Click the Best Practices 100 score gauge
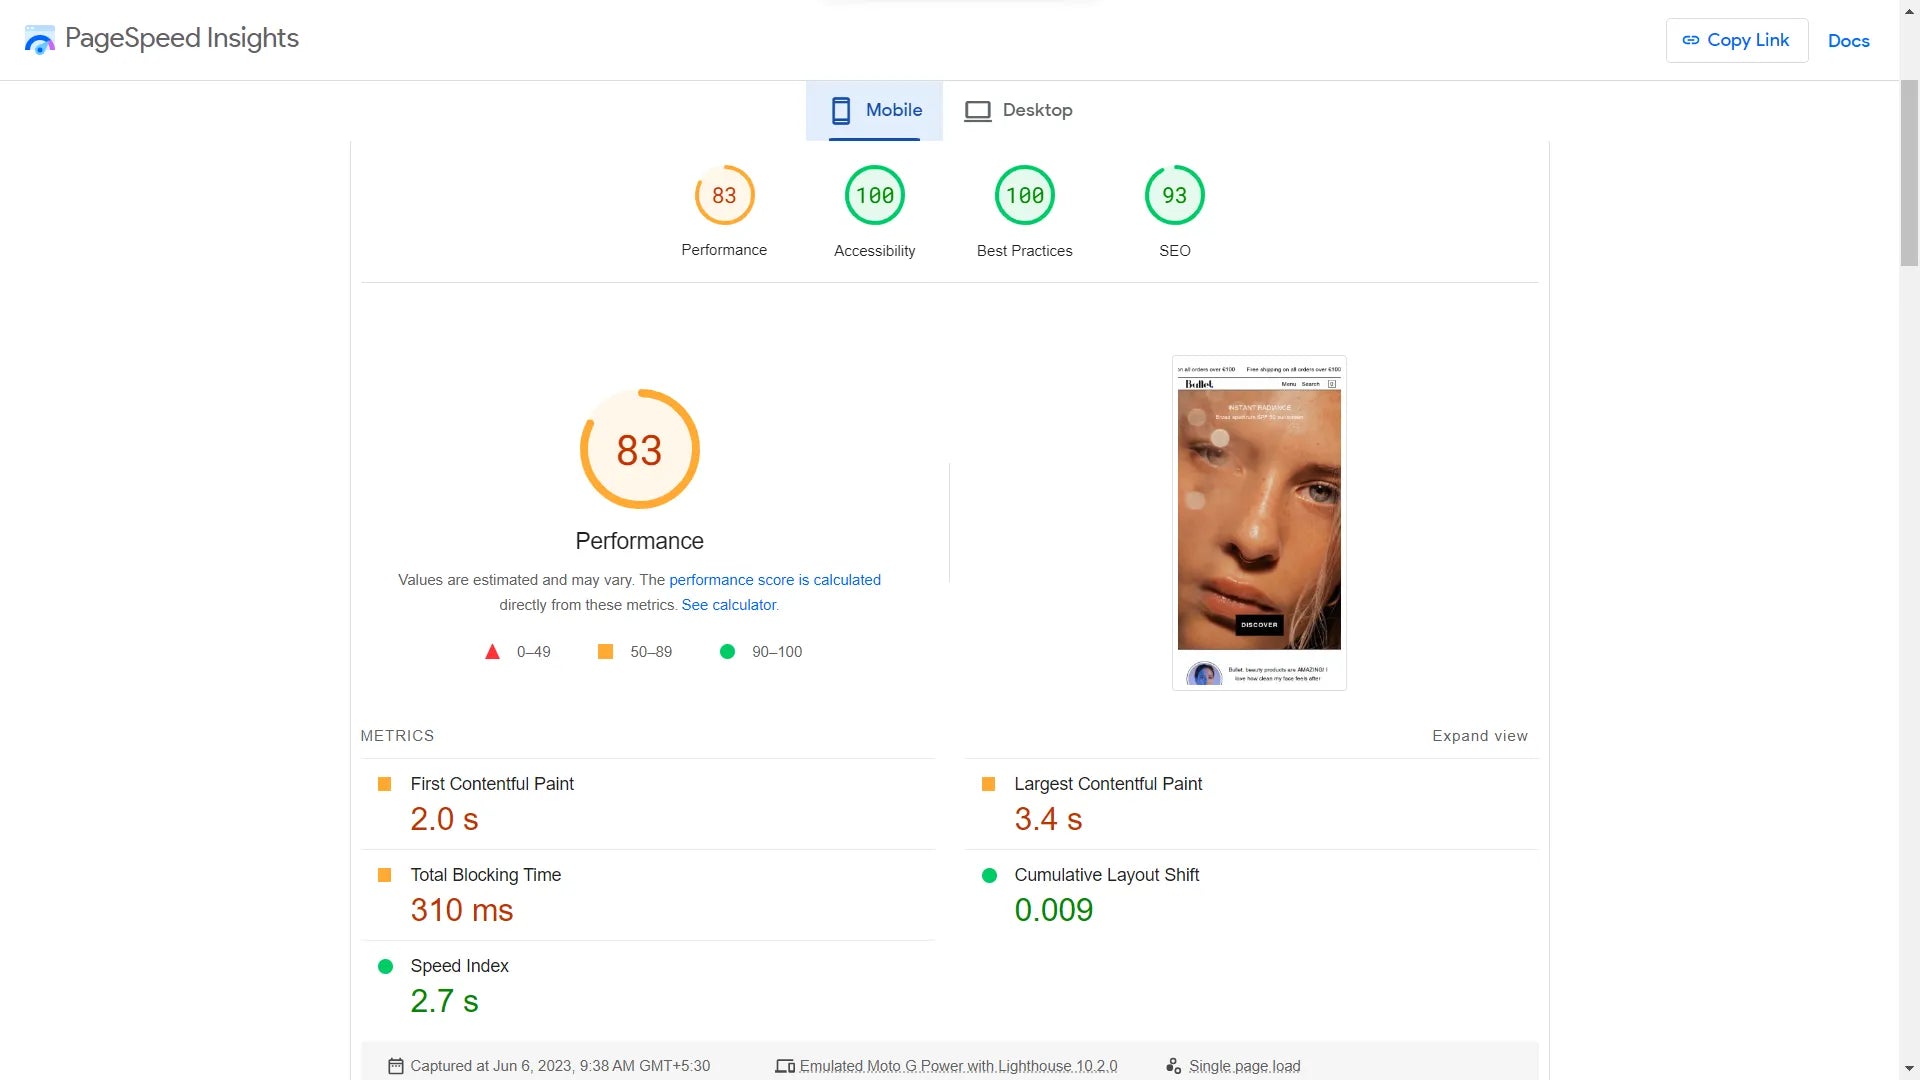Image resolution: width=1920 pixels, height=1080 pixels. pyautogui.click(x=1024, y=195)
